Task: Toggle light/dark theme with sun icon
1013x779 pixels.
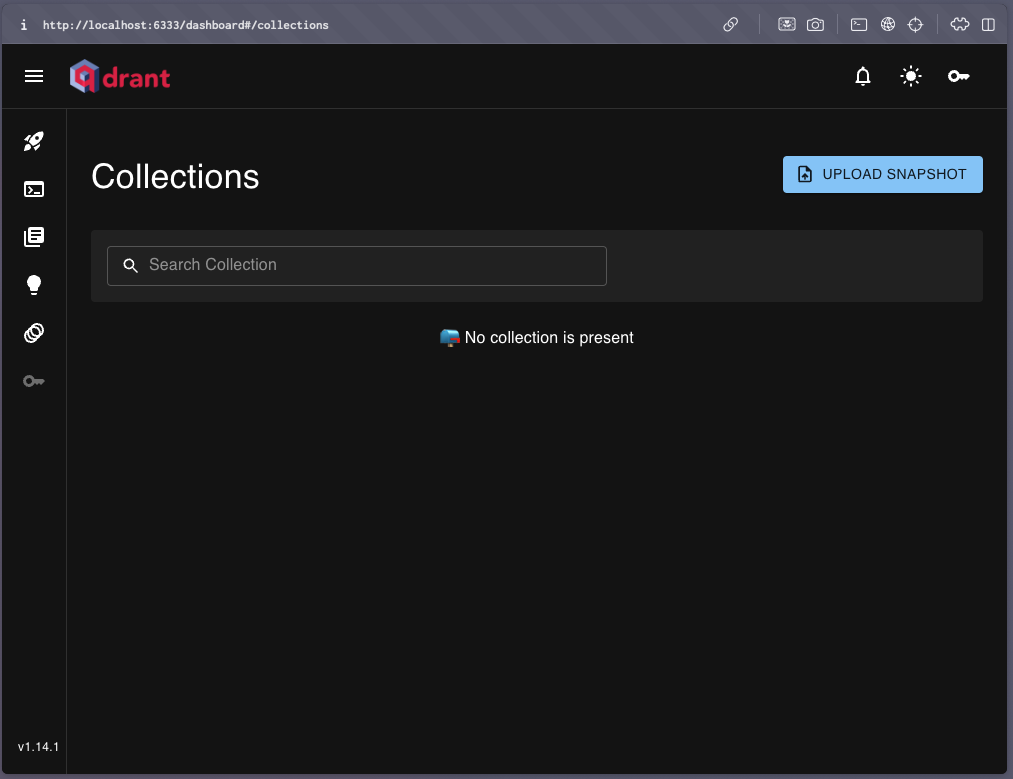Action: (x=910, y=76)
